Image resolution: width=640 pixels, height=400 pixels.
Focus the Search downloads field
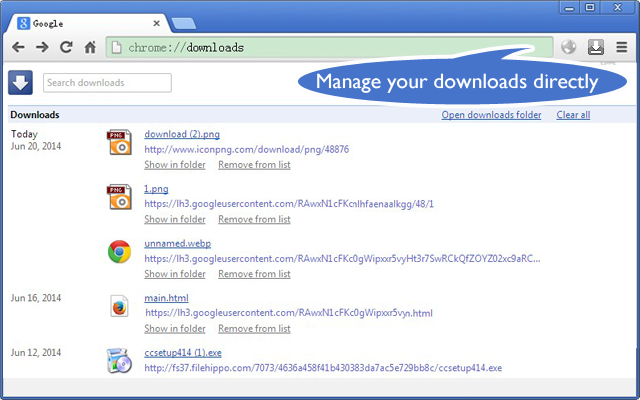click(x=107, y=83)
